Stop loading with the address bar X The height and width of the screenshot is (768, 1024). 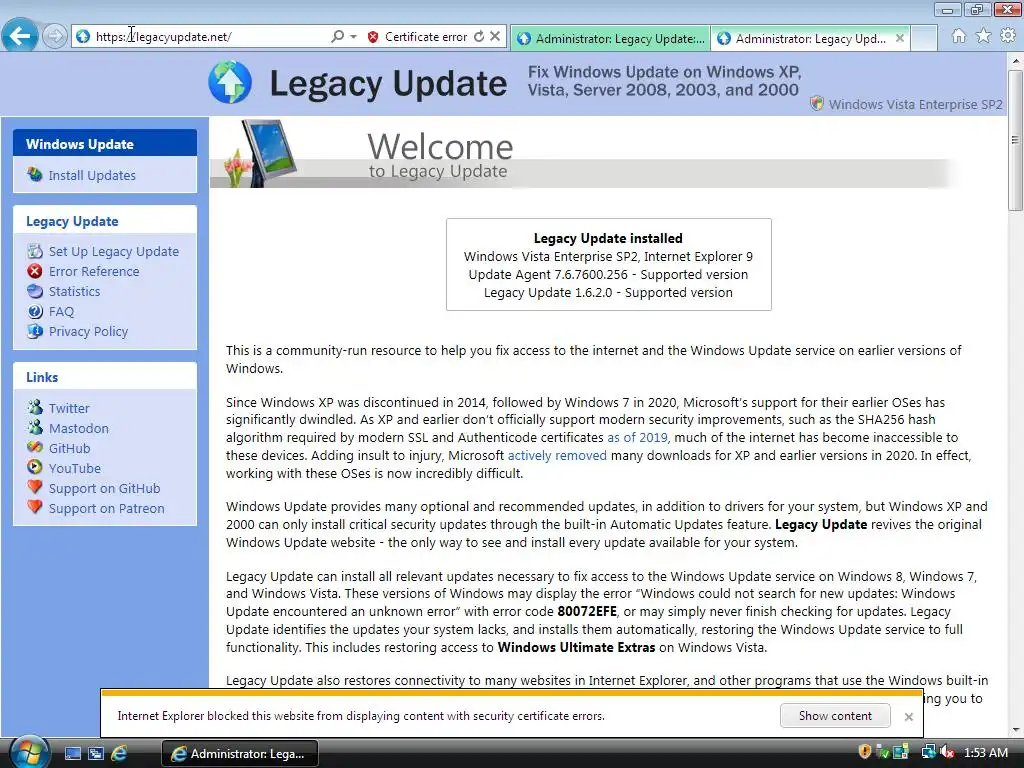pos(495,37)
